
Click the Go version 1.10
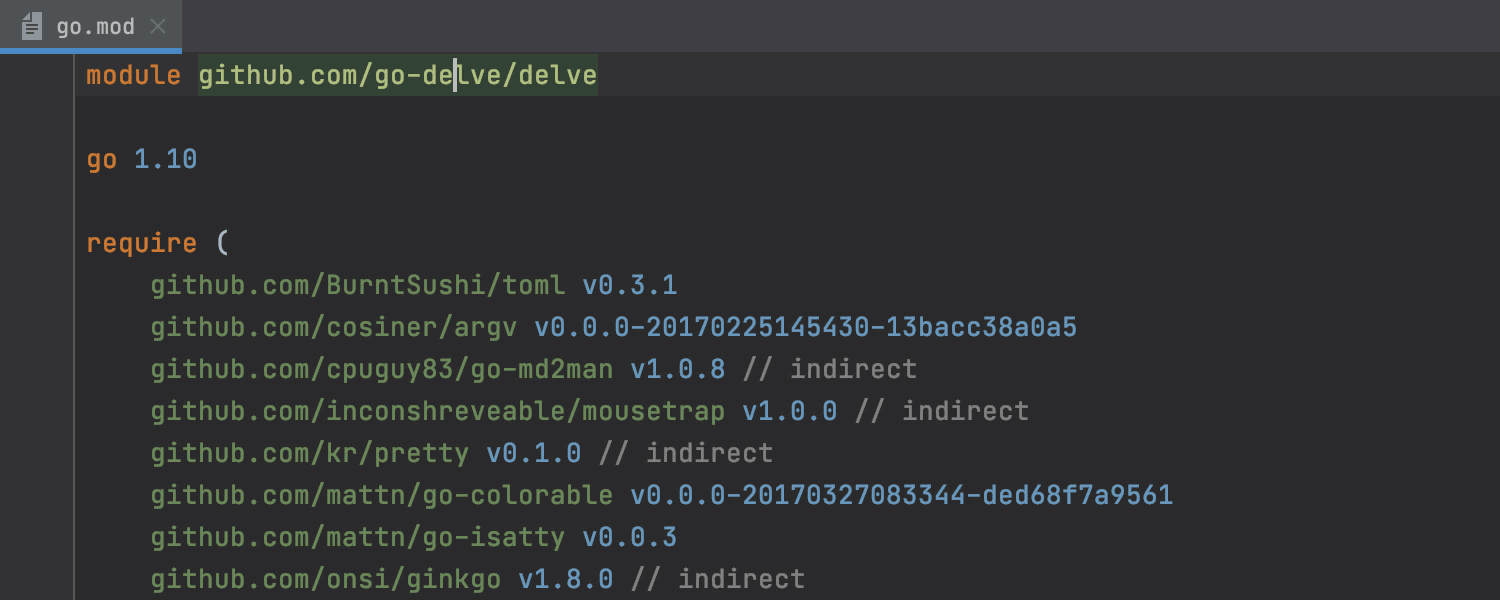pyautogui.click(x=166, y=159)
